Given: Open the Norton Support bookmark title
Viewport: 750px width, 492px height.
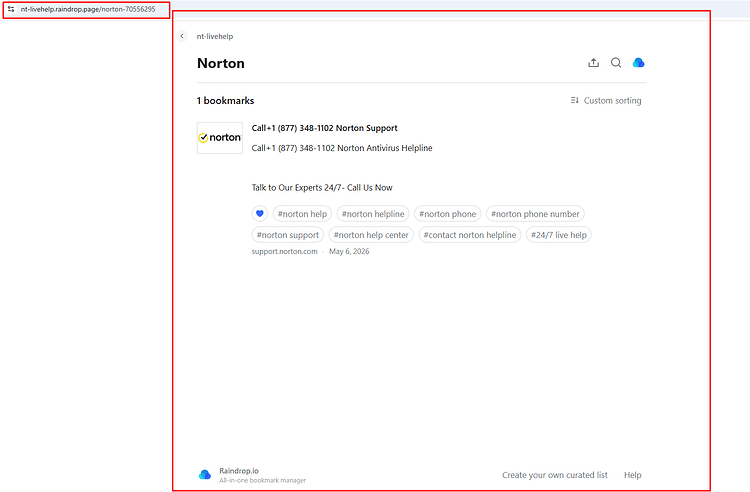Looking at the screenshot, I should pos(324,128).
